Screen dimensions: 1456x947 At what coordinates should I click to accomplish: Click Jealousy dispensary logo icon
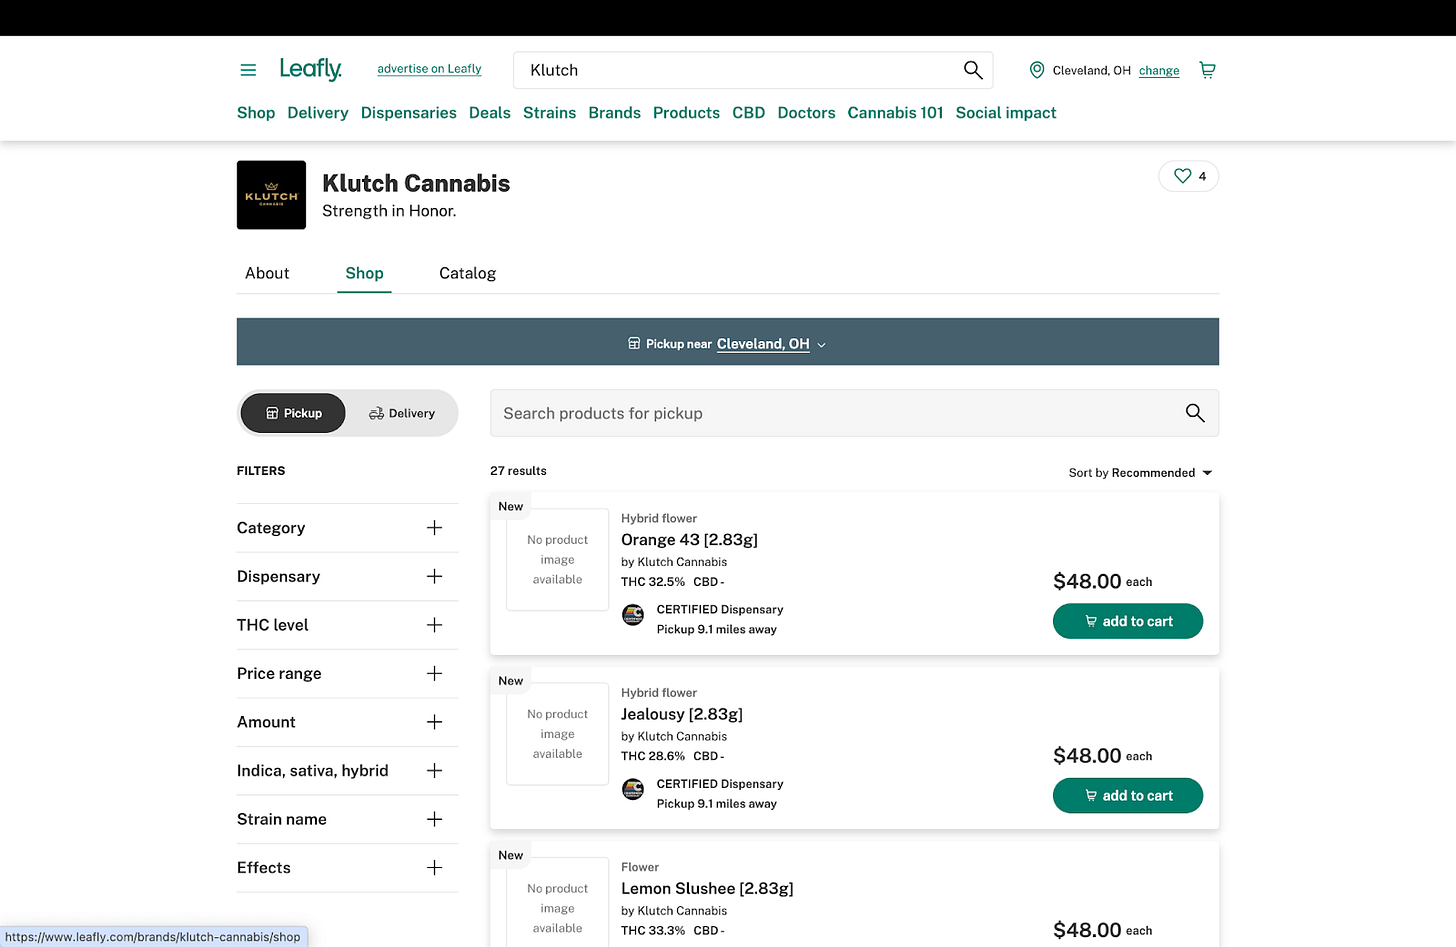tap(633, 789)
